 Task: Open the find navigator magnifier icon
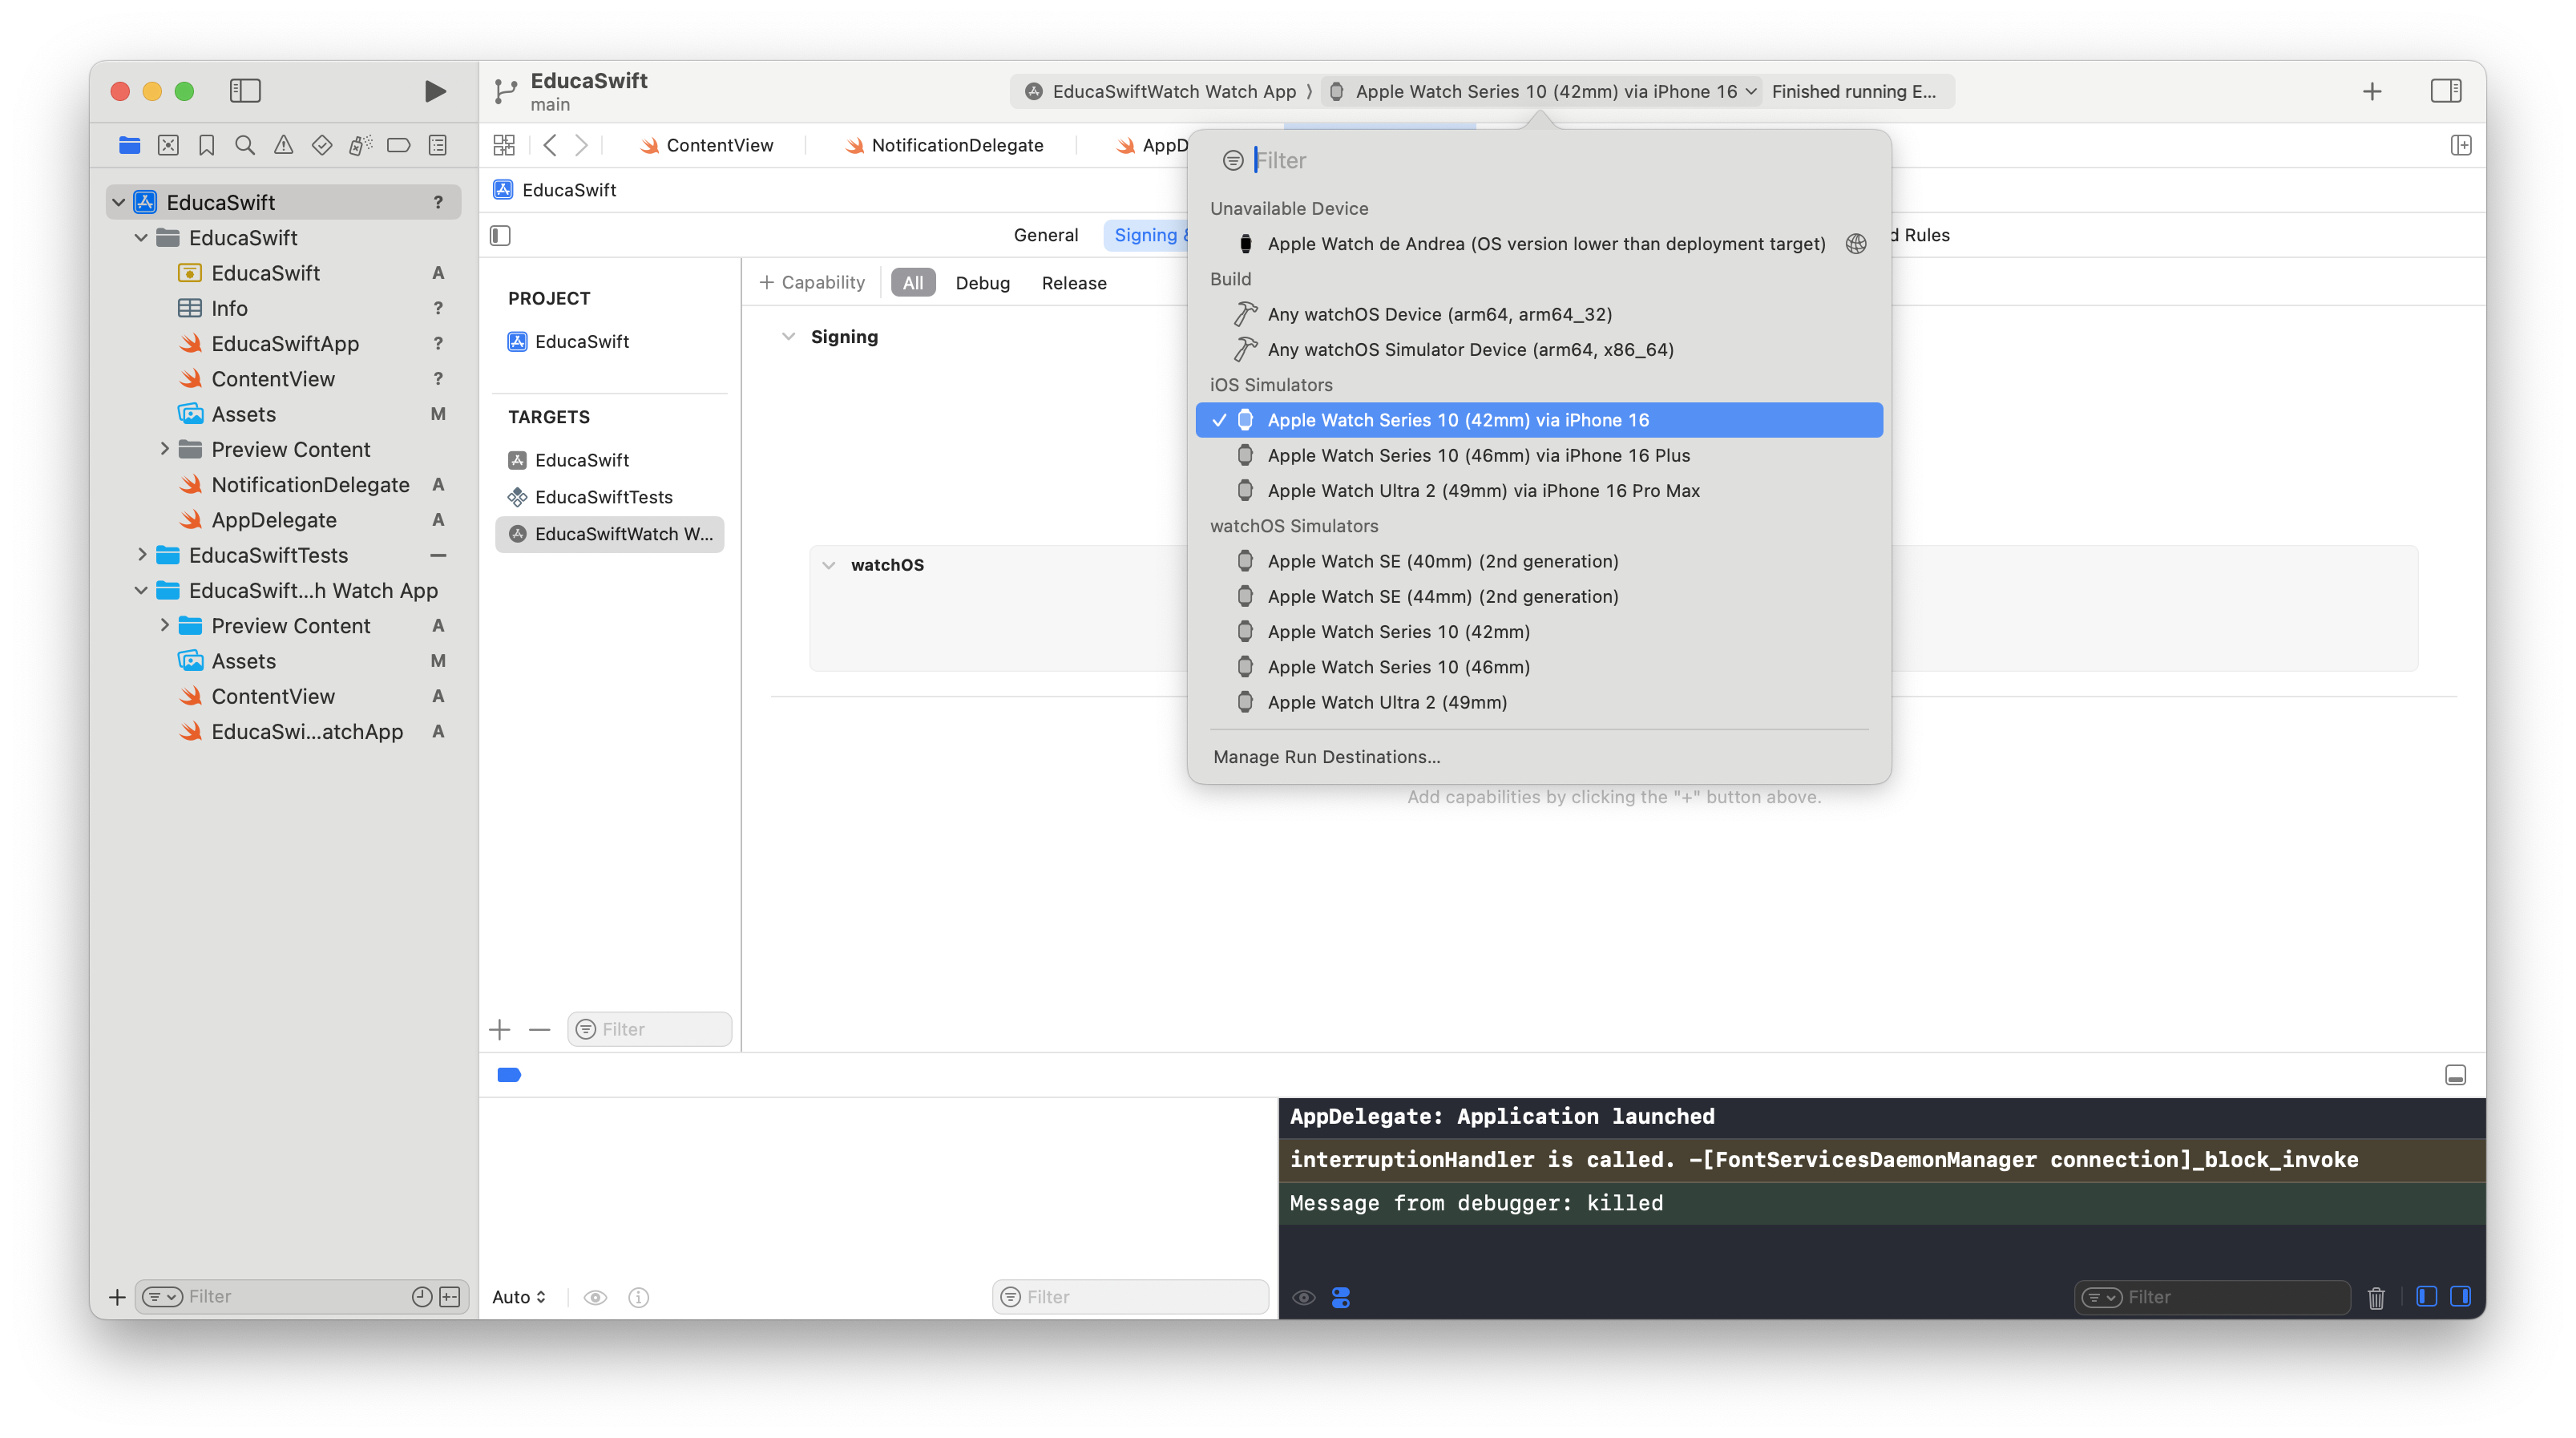coord(245,146)
